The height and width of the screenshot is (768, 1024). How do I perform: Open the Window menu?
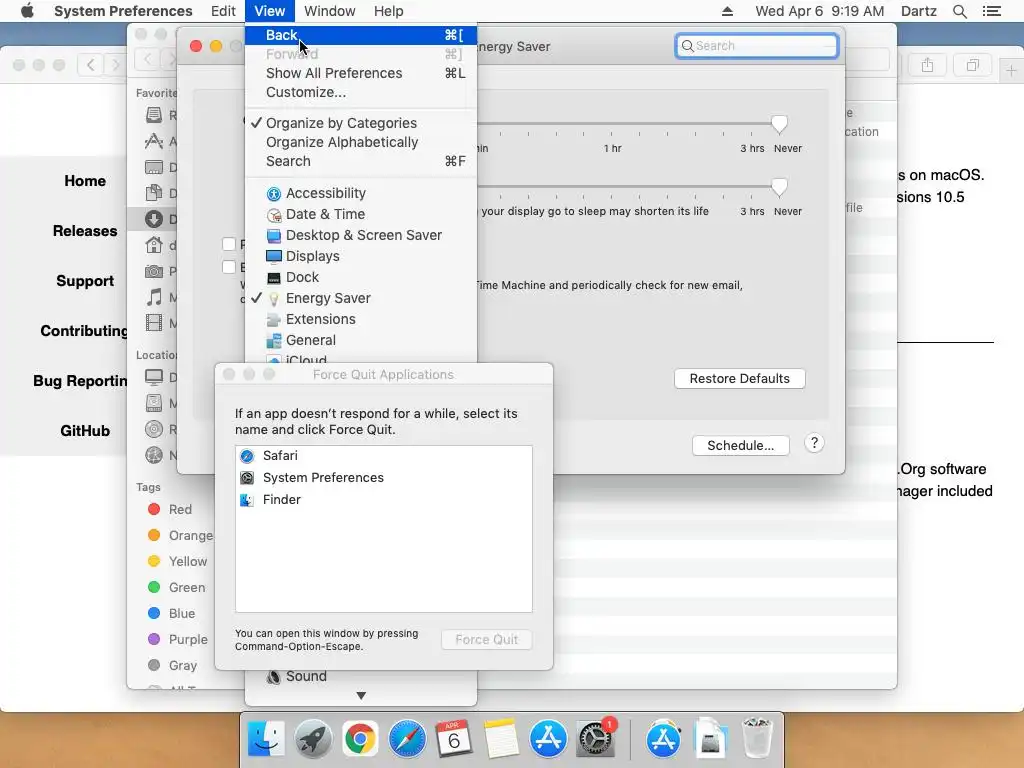coord(330,11)
